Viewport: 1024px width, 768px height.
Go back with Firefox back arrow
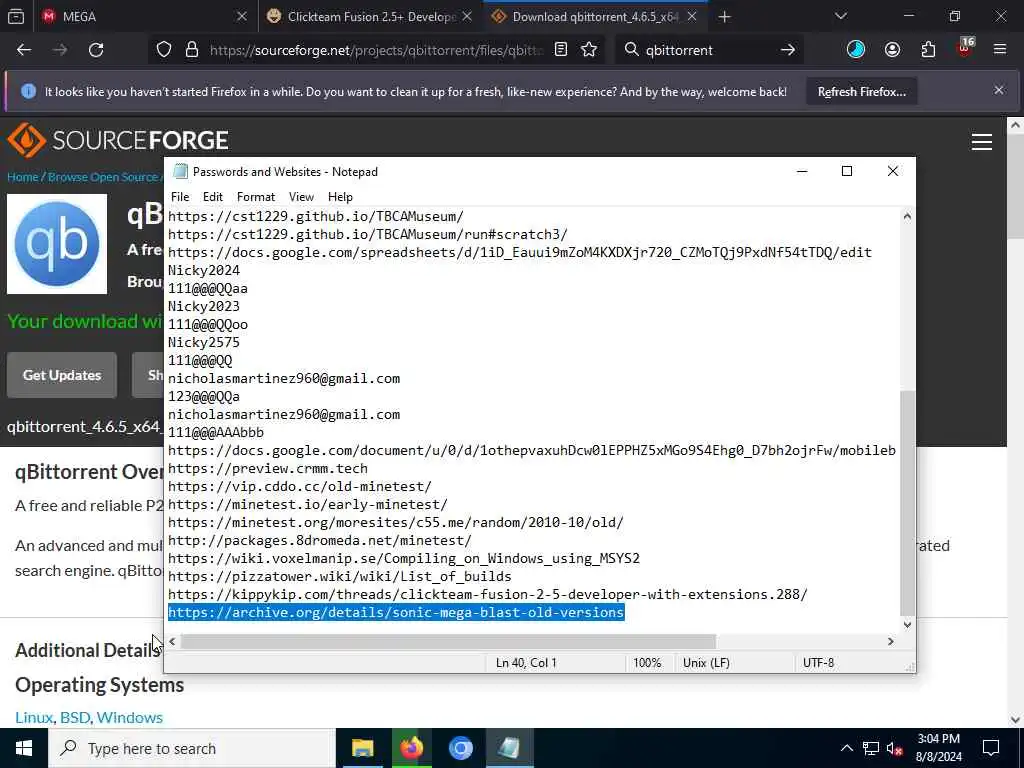[x=24, y=50]
